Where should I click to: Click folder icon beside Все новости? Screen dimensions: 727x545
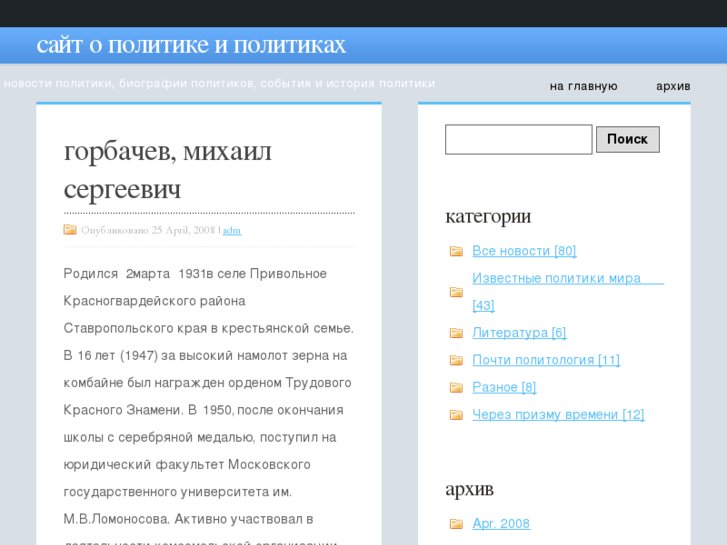[x=456, y=251]
